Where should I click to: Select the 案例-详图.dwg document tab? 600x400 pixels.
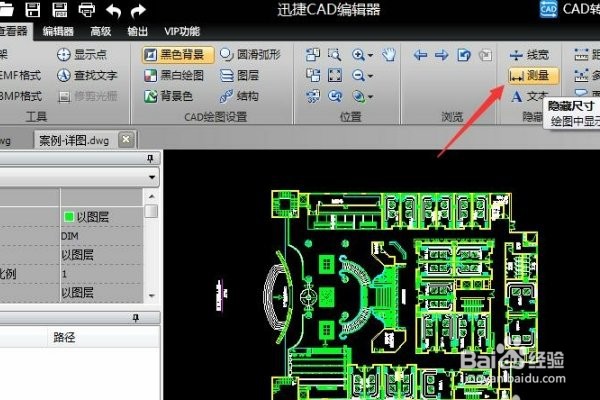coord(74,140)
